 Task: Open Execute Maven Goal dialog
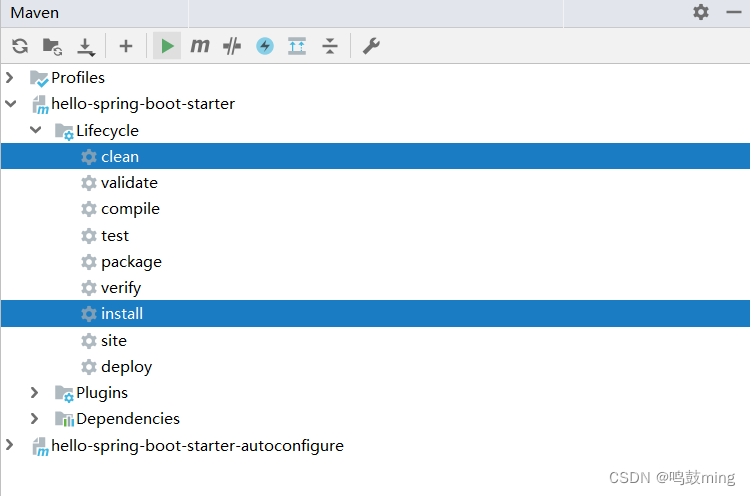point(200,46)
